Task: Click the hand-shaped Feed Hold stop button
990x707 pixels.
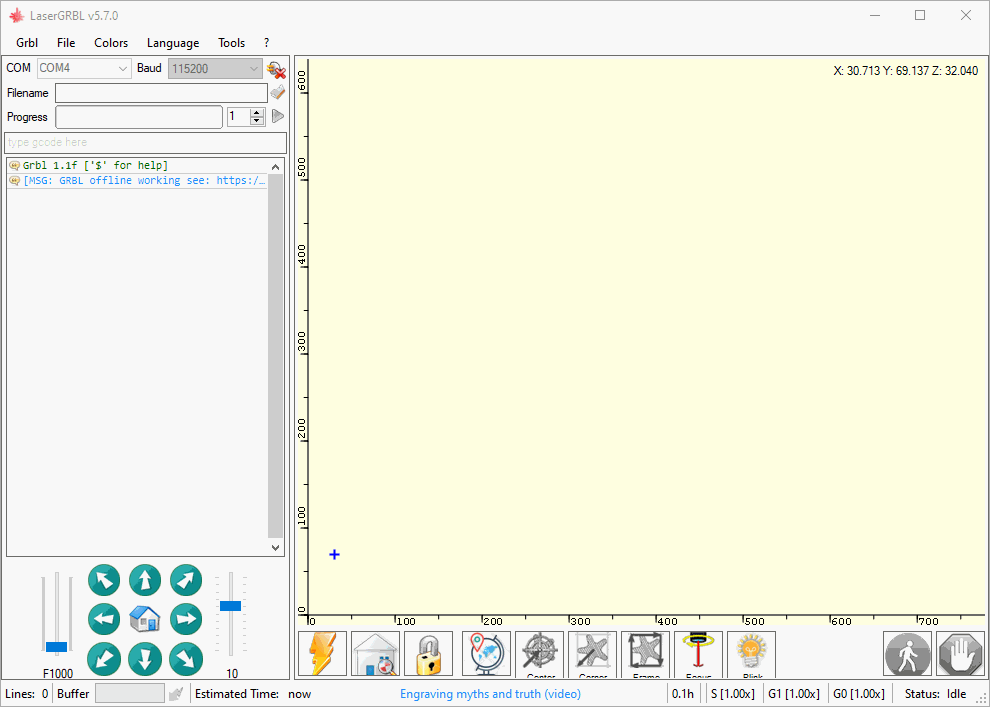Action: tap(960, 654)
